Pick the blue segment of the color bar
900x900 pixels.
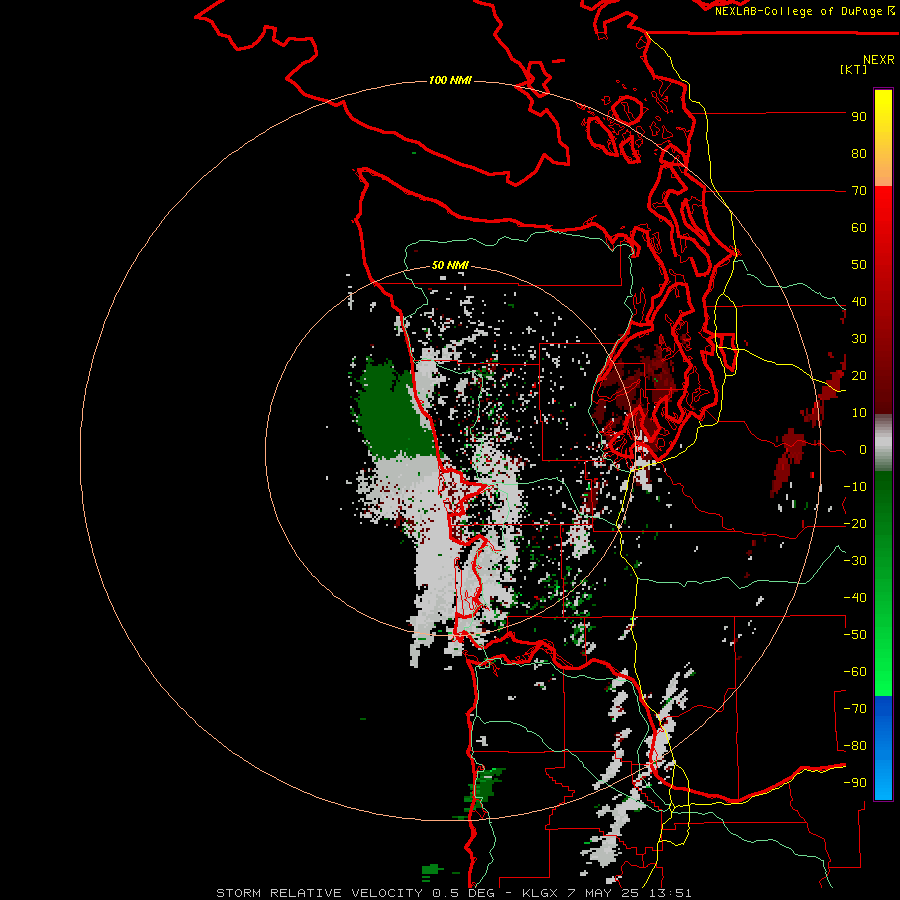(883, 748)
